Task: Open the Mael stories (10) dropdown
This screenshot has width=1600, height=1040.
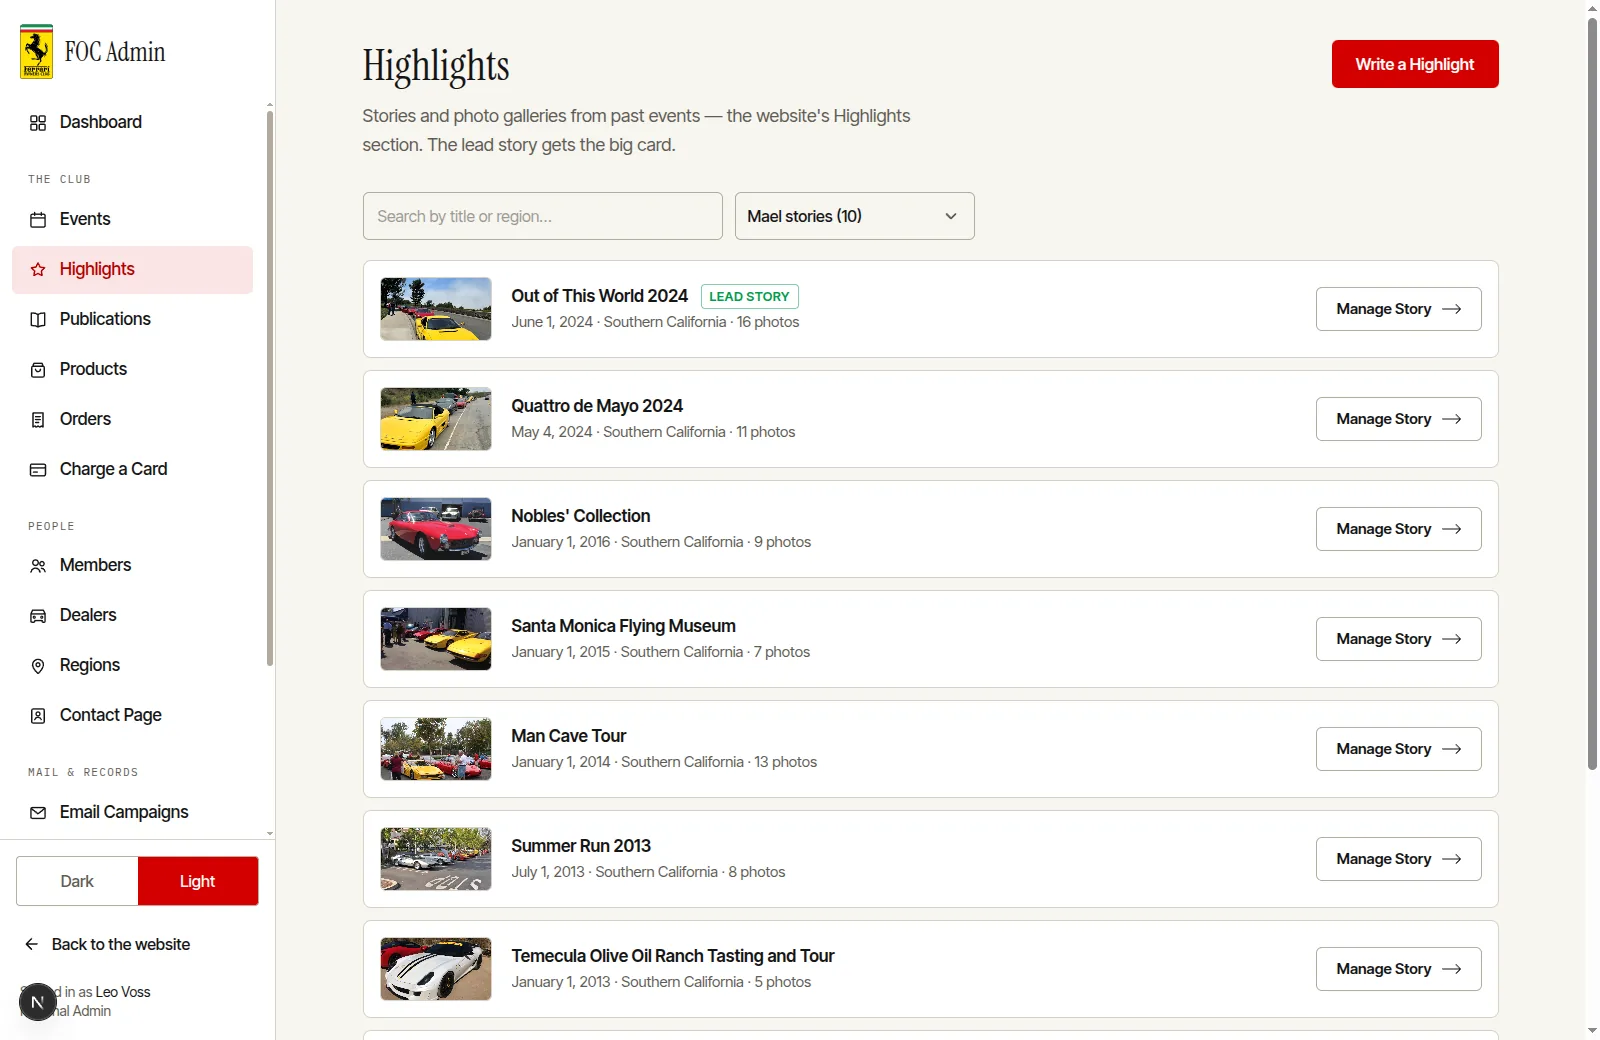Action: (x=855, y=216)
